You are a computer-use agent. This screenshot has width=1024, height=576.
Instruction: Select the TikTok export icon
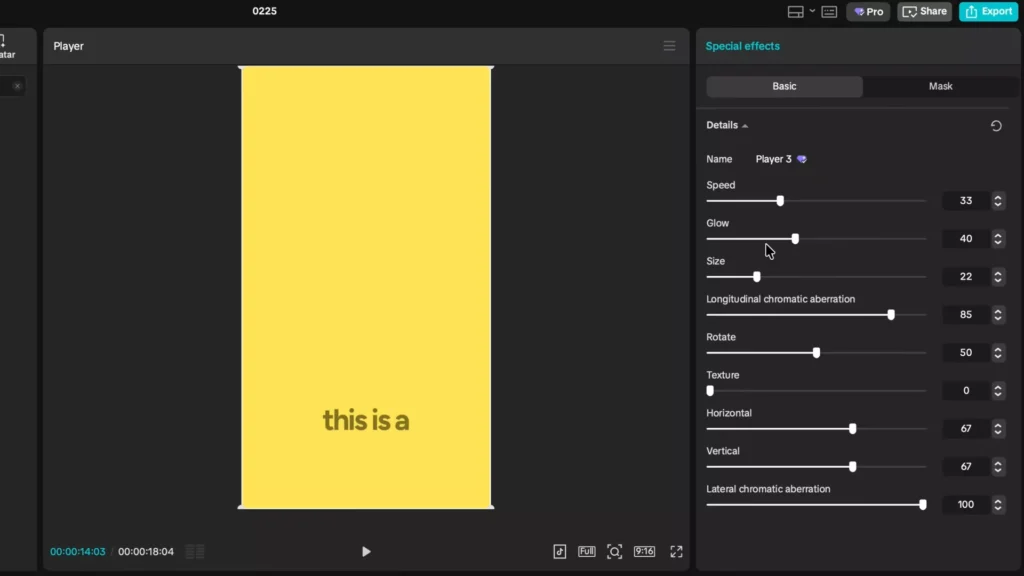click(x=559, y=551)
